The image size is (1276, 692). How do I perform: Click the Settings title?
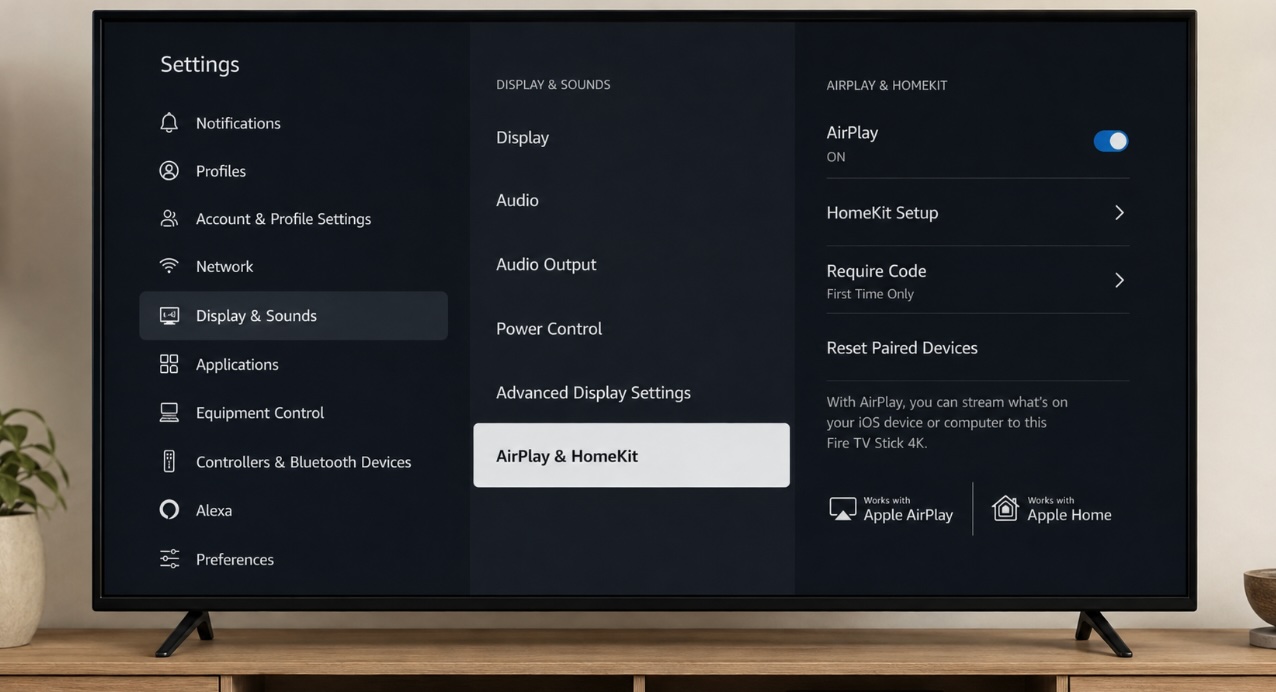[x=200, y=64]
